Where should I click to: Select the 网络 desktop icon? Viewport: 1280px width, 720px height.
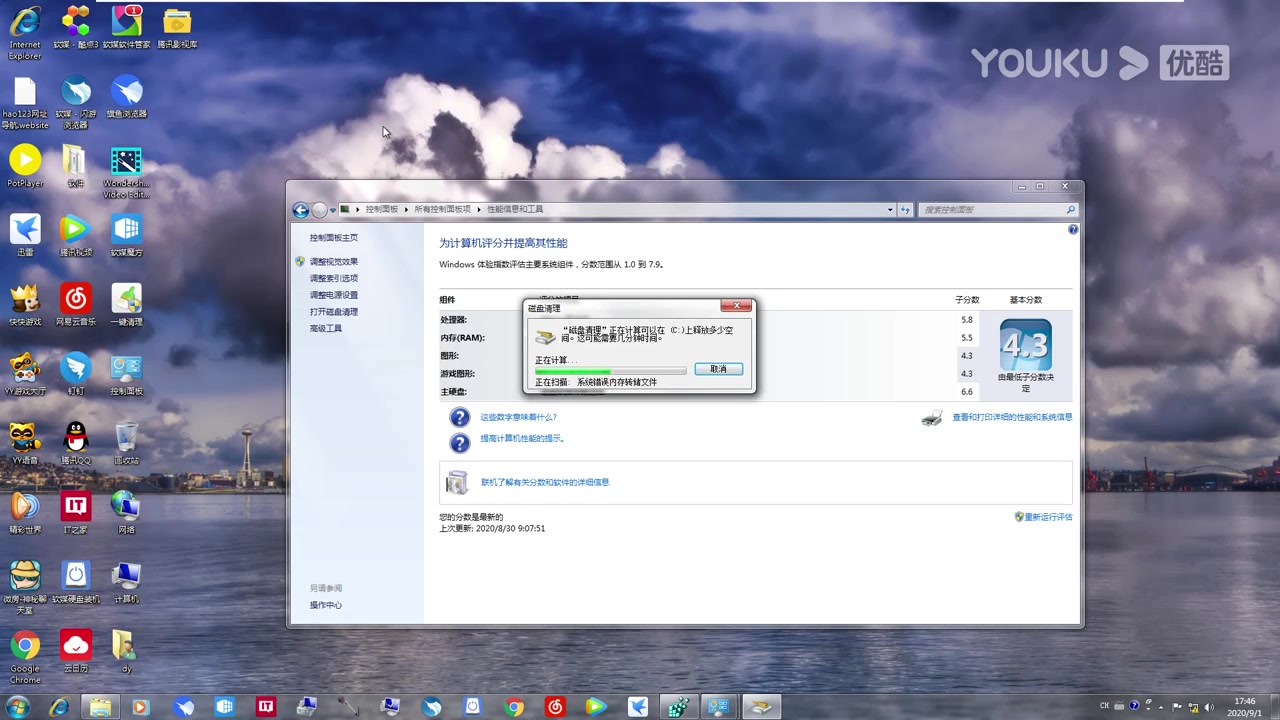126,512
